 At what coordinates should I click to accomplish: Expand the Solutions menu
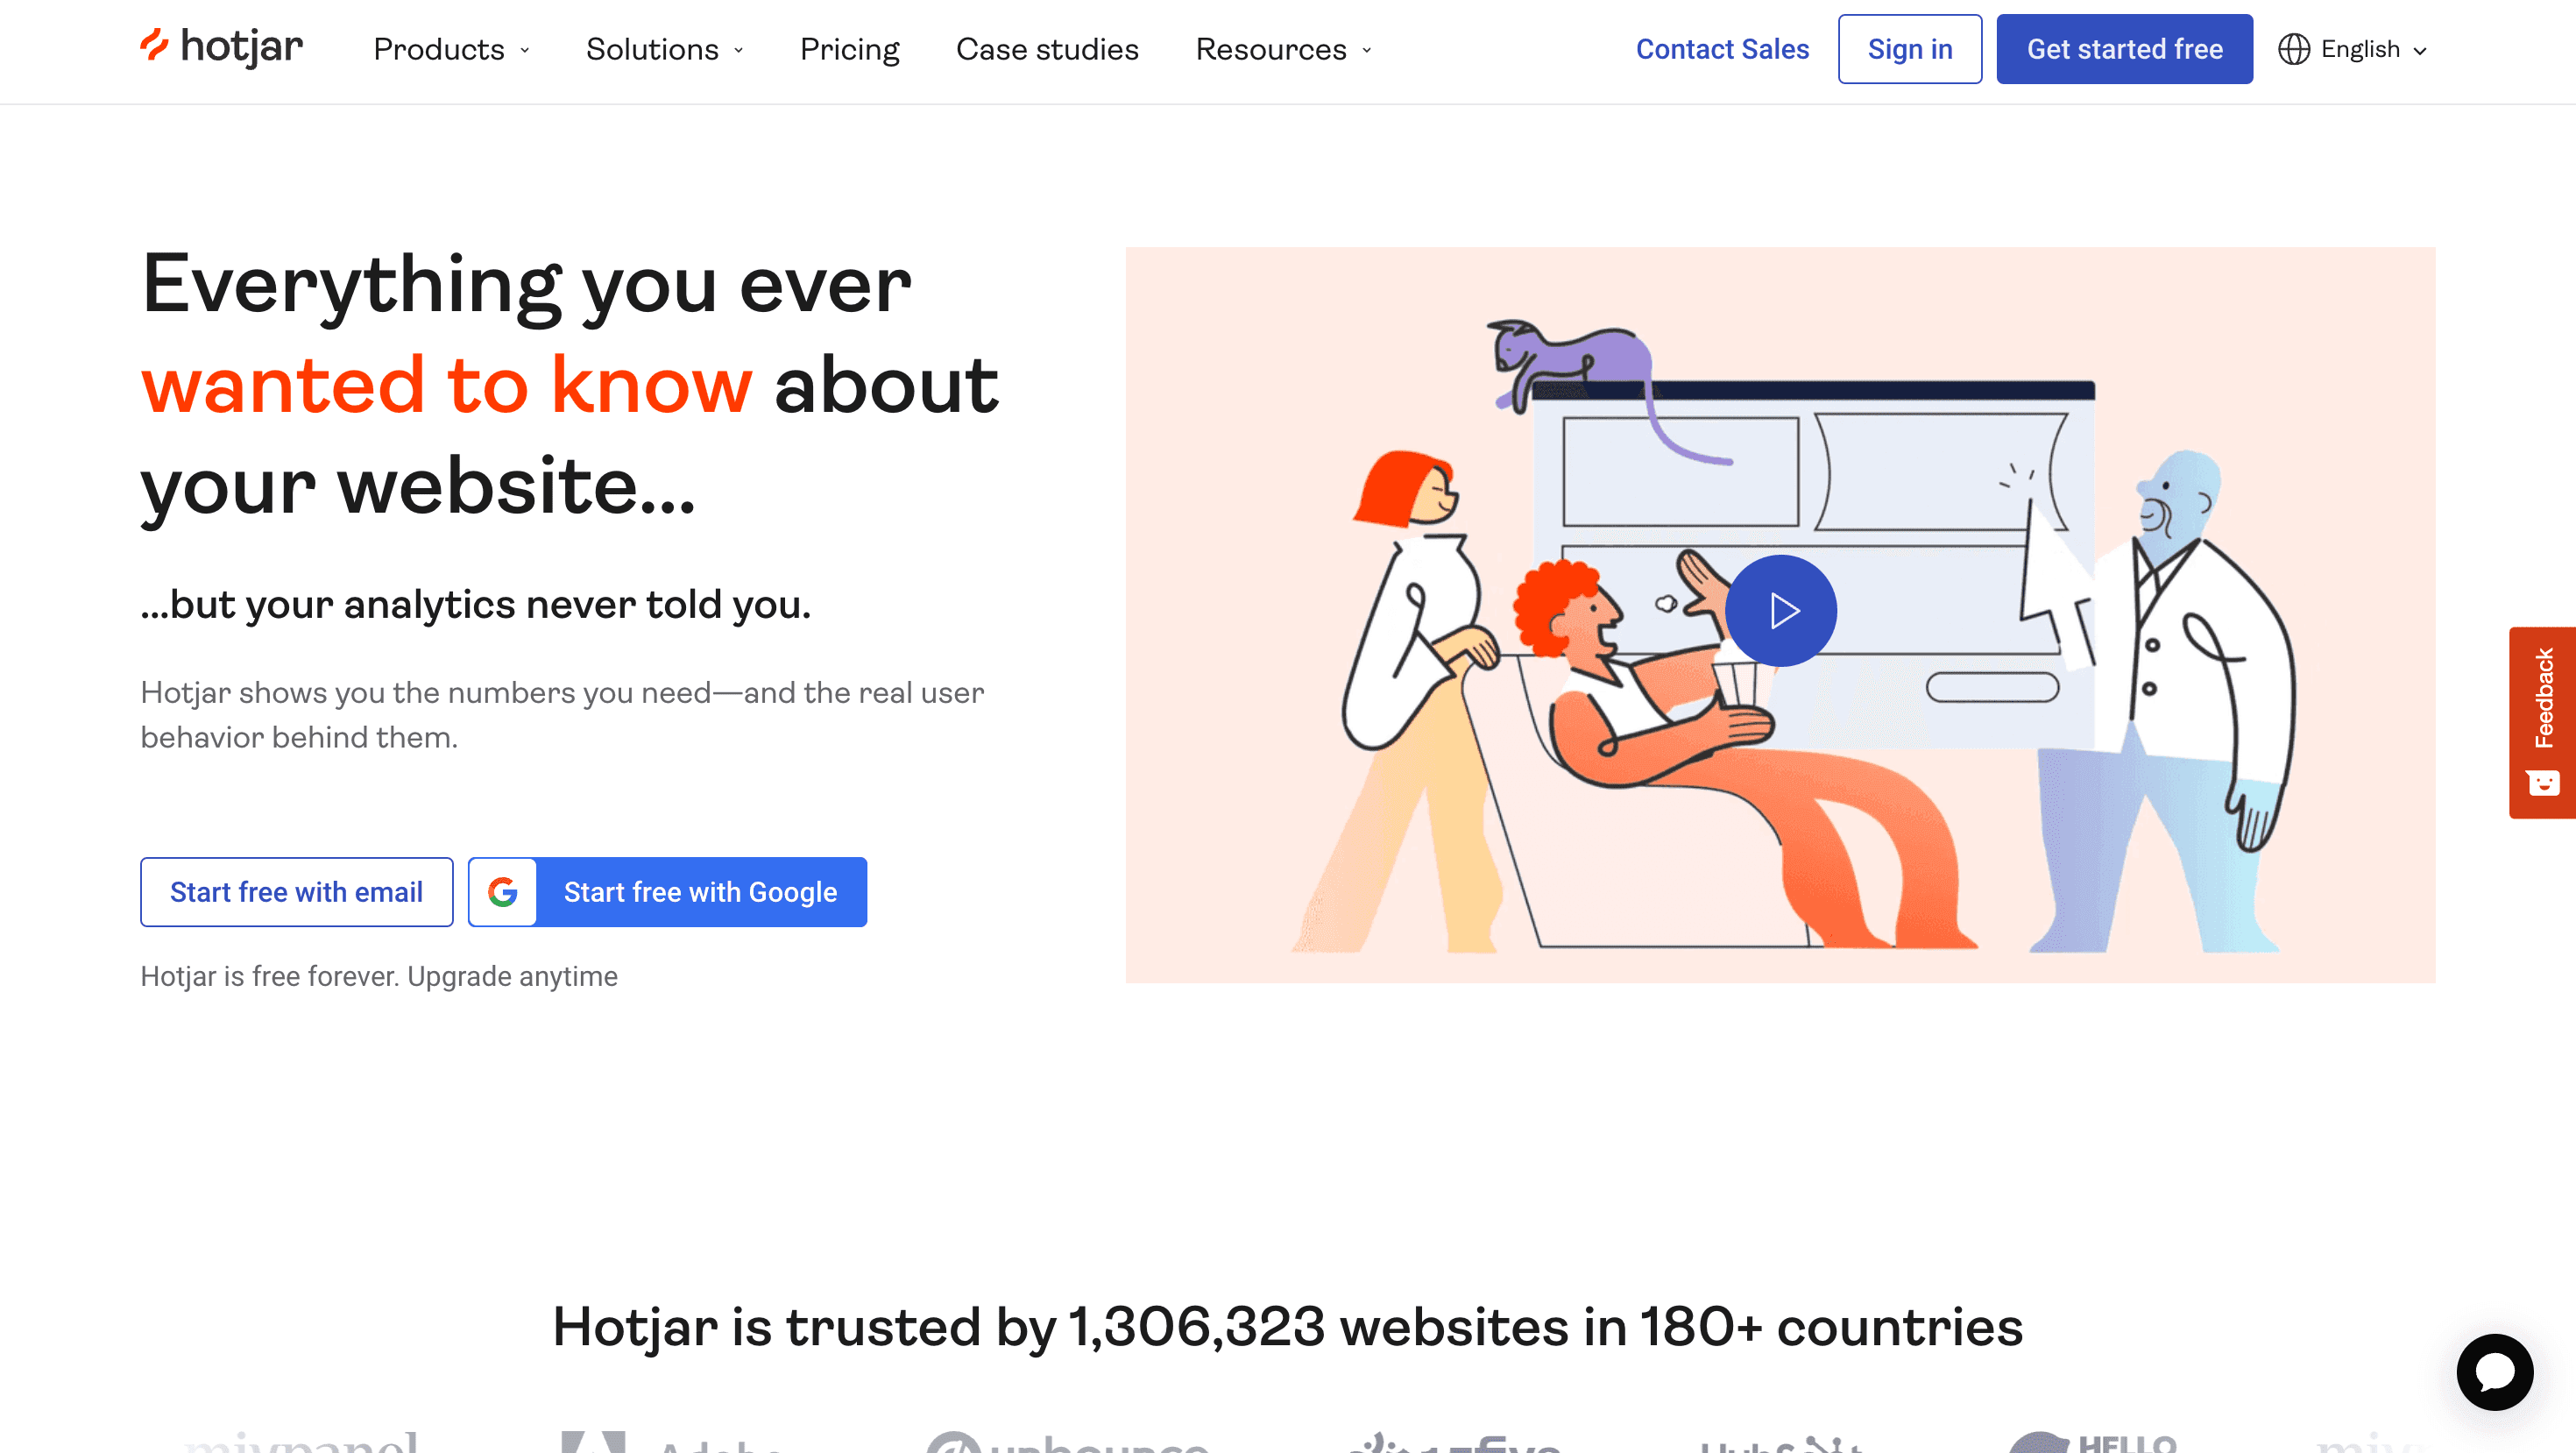[665, 49]
